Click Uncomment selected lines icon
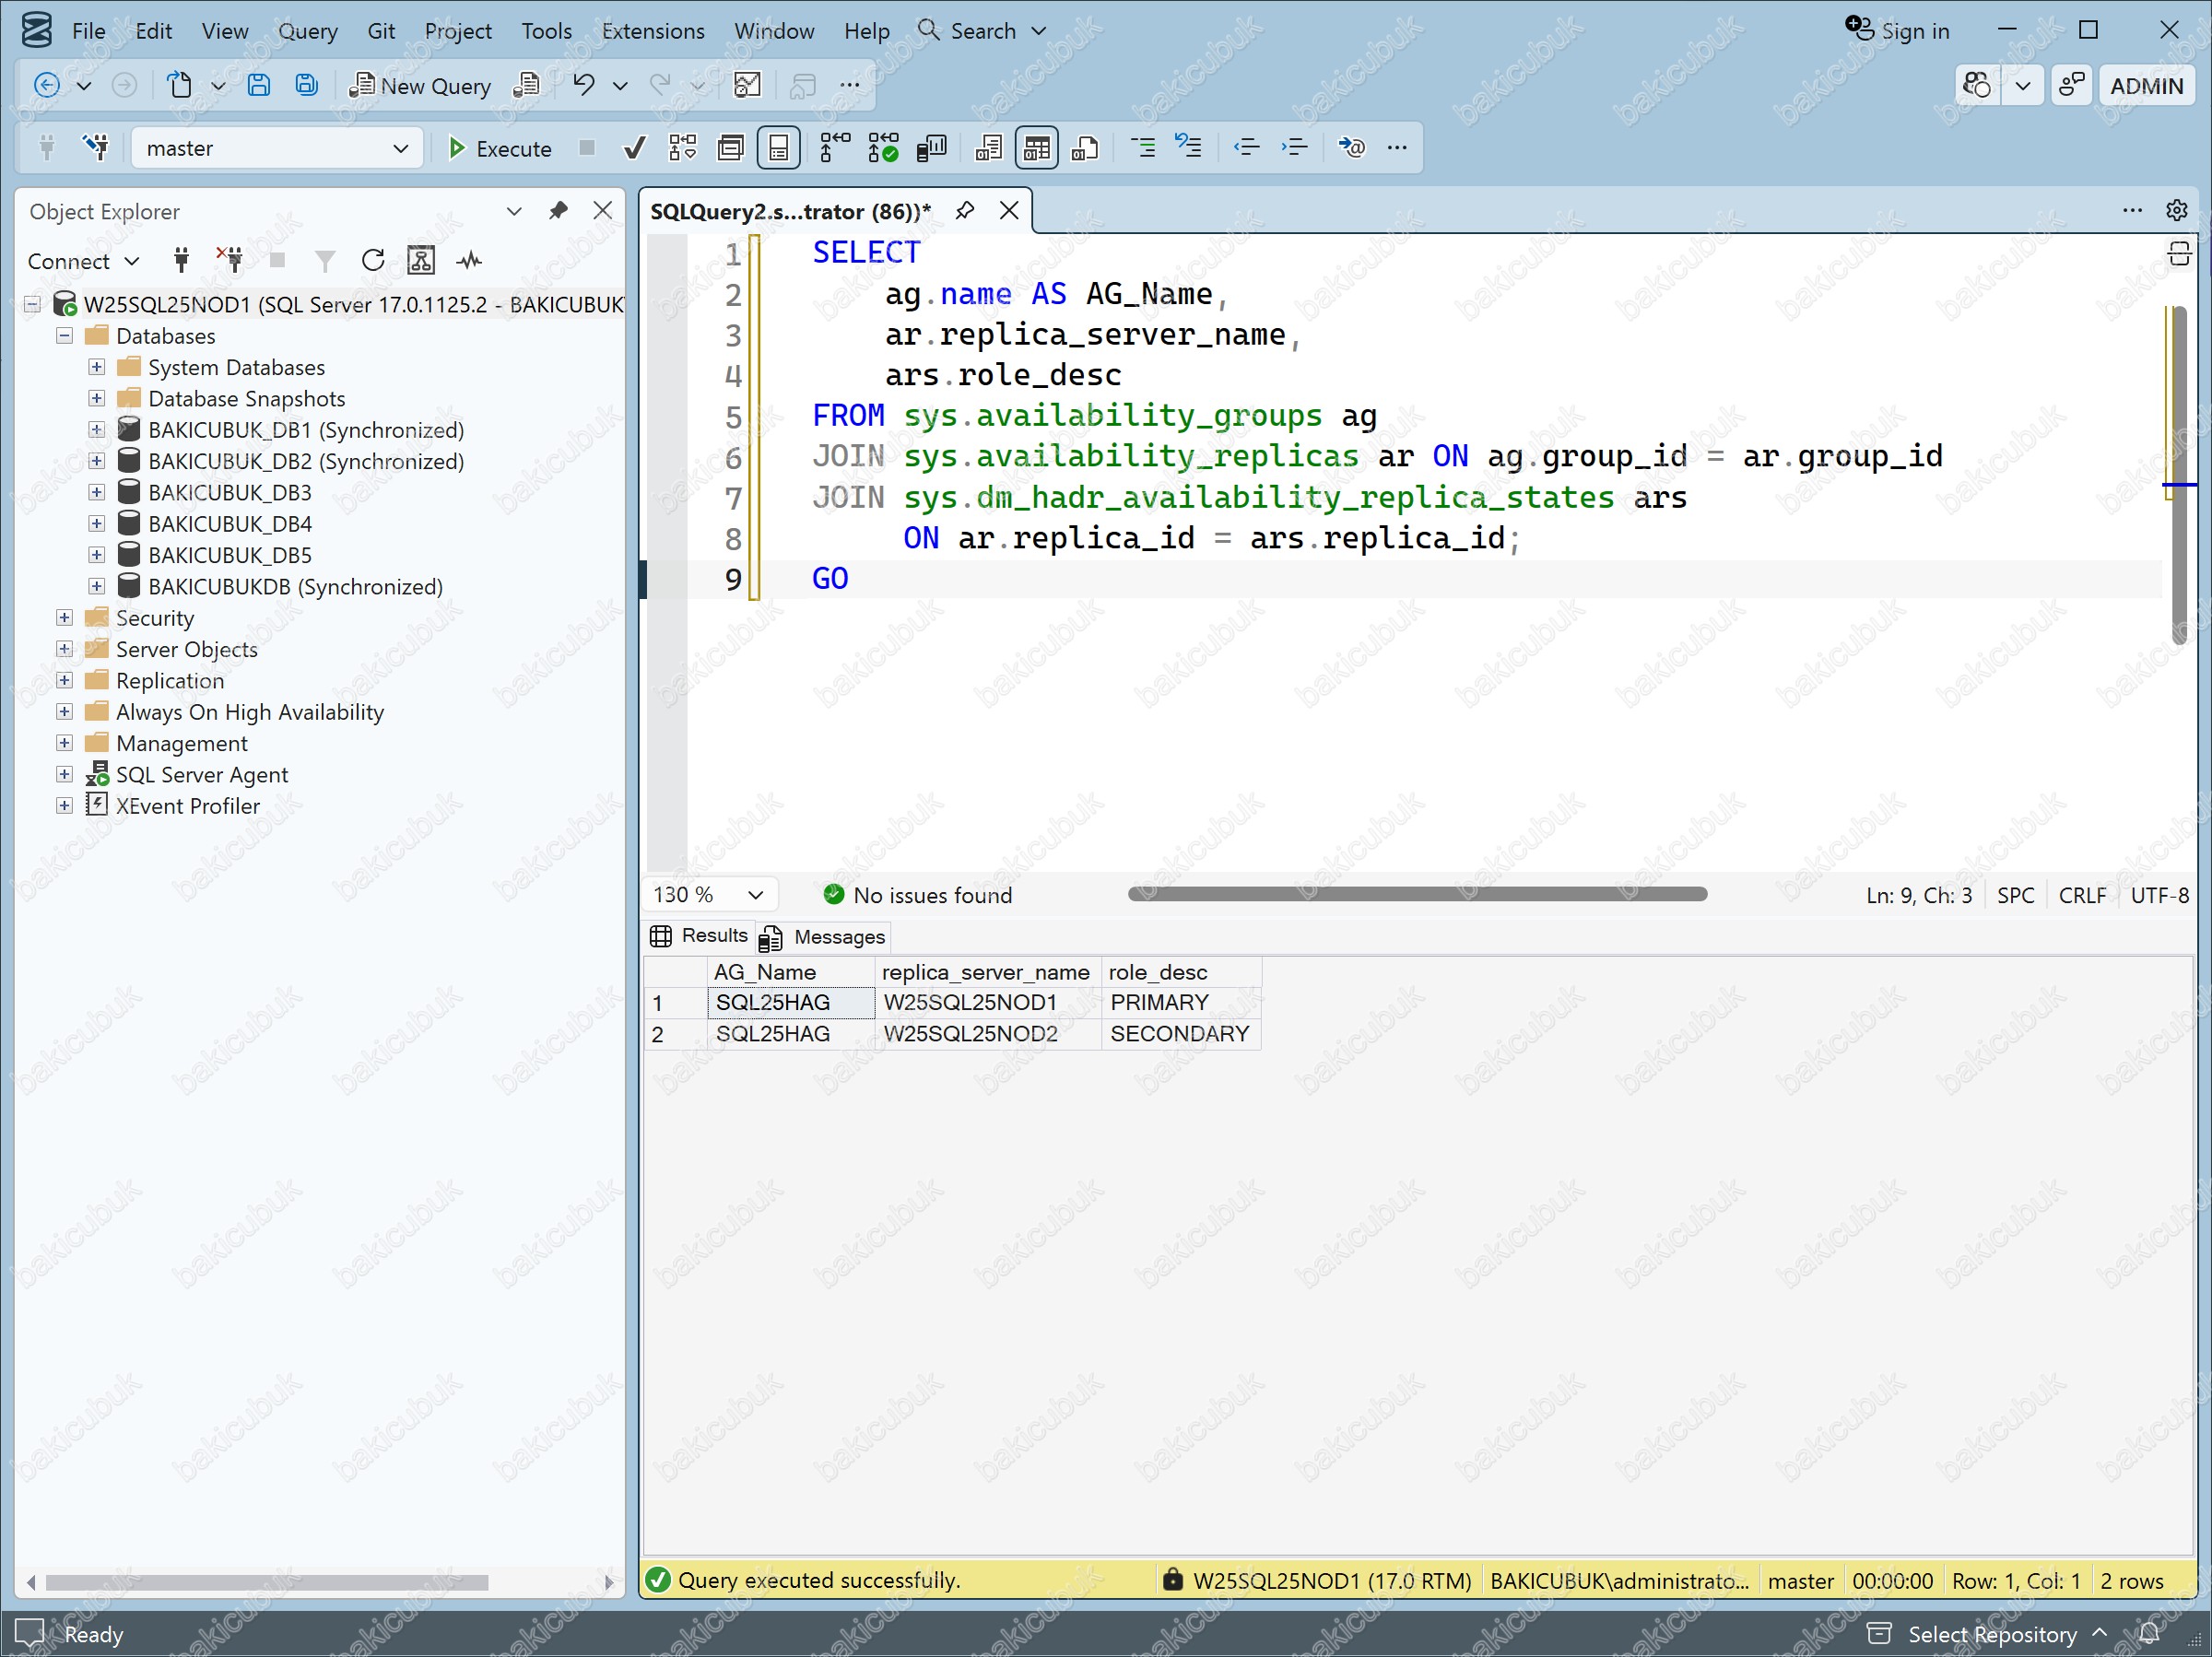 [1189, 149]
